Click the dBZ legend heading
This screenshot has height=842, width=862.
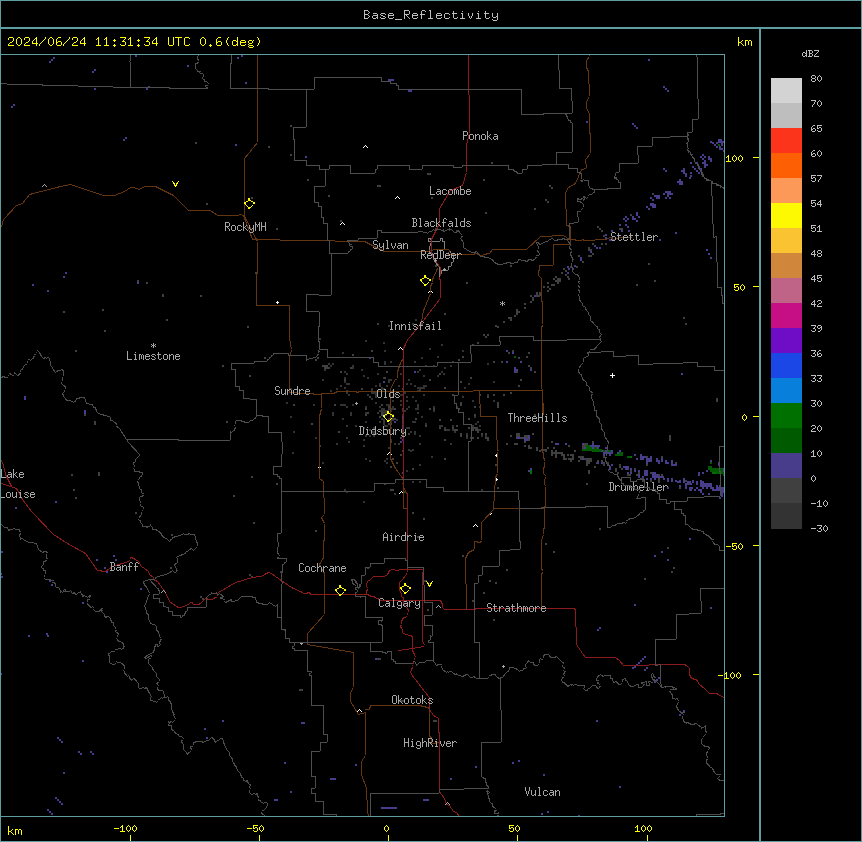810,53
